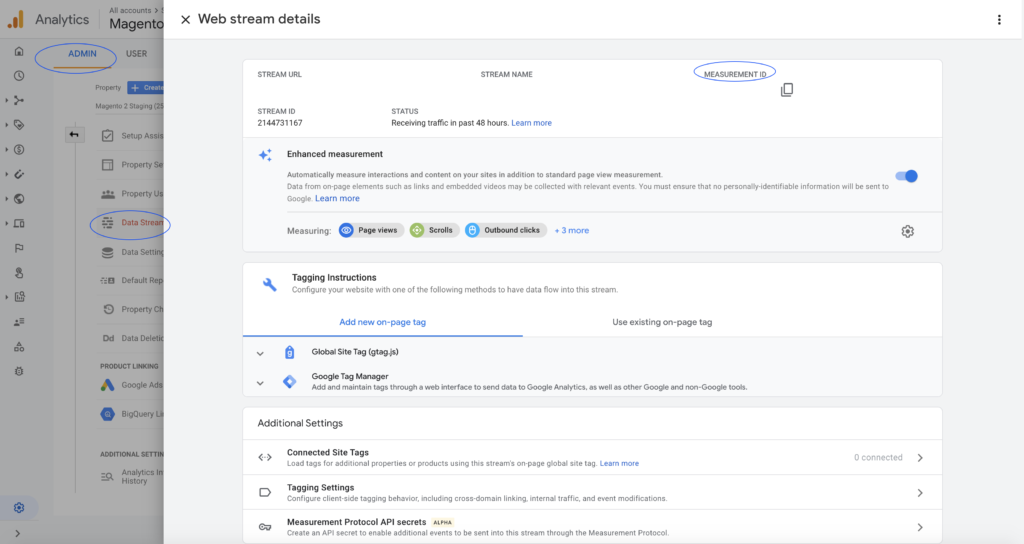This screenshot has height=544, width=1024.
Task: Click the Home icon in the left sidebar
Action: click(x=19, y=52)
